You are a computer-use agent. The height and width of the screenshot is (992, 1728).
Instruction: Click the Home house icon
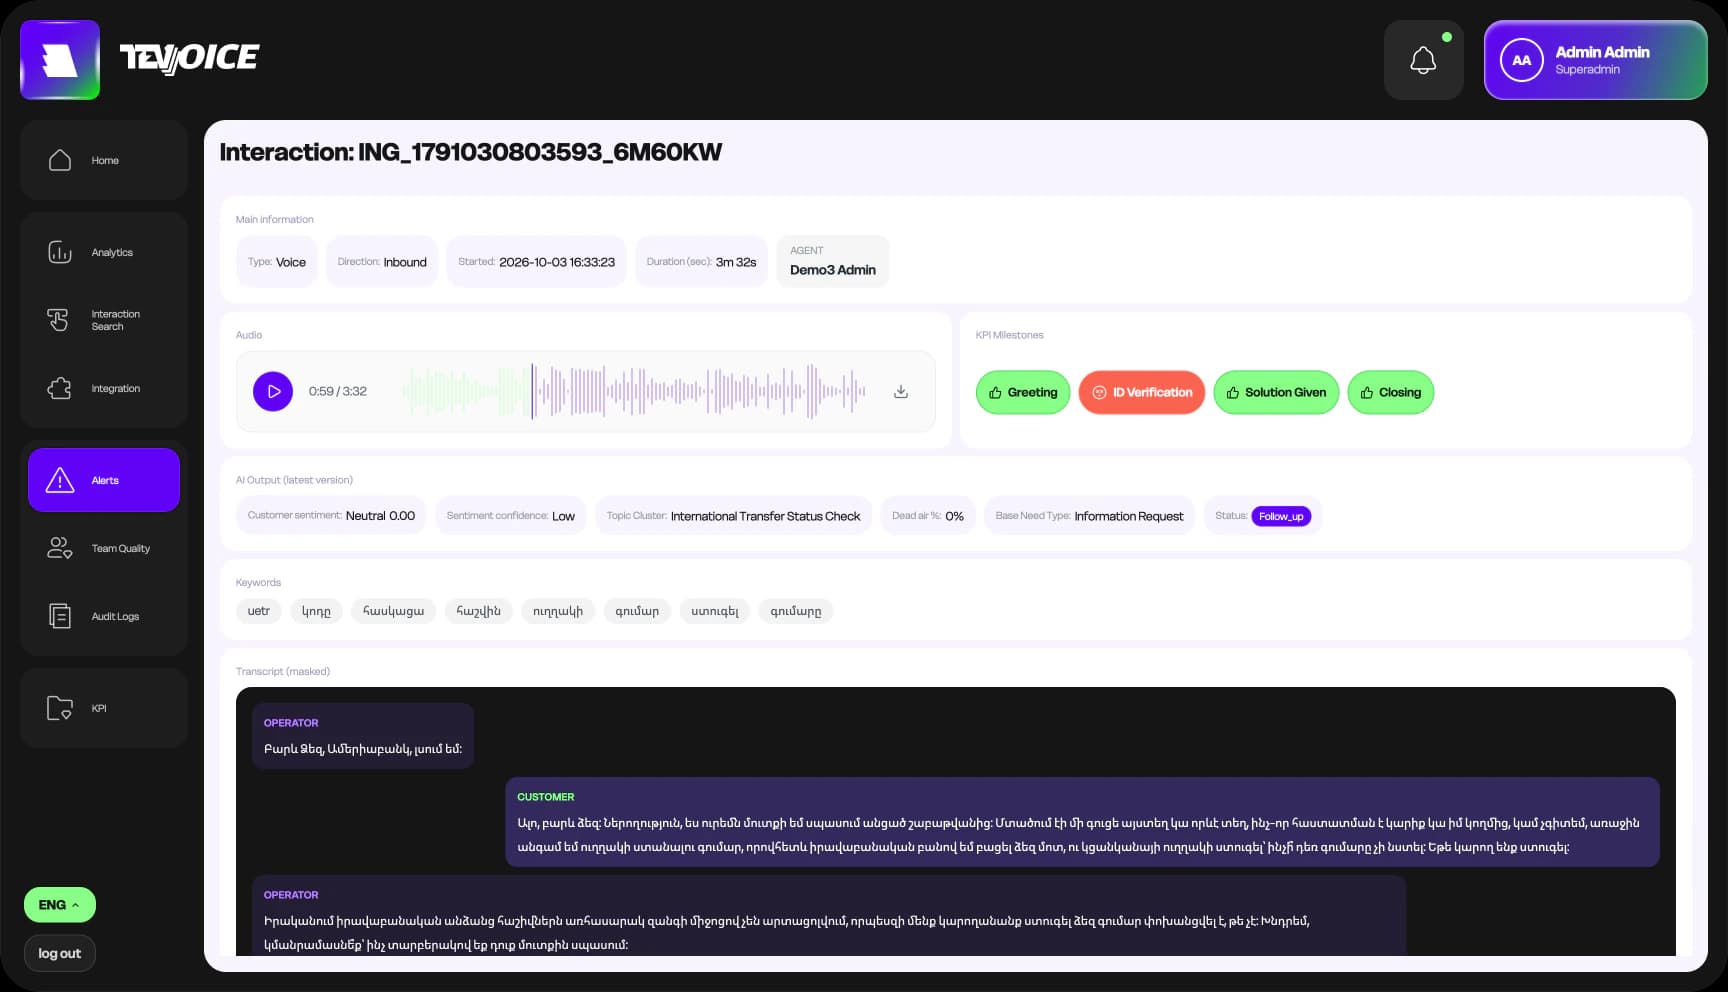tap(60, 160)
